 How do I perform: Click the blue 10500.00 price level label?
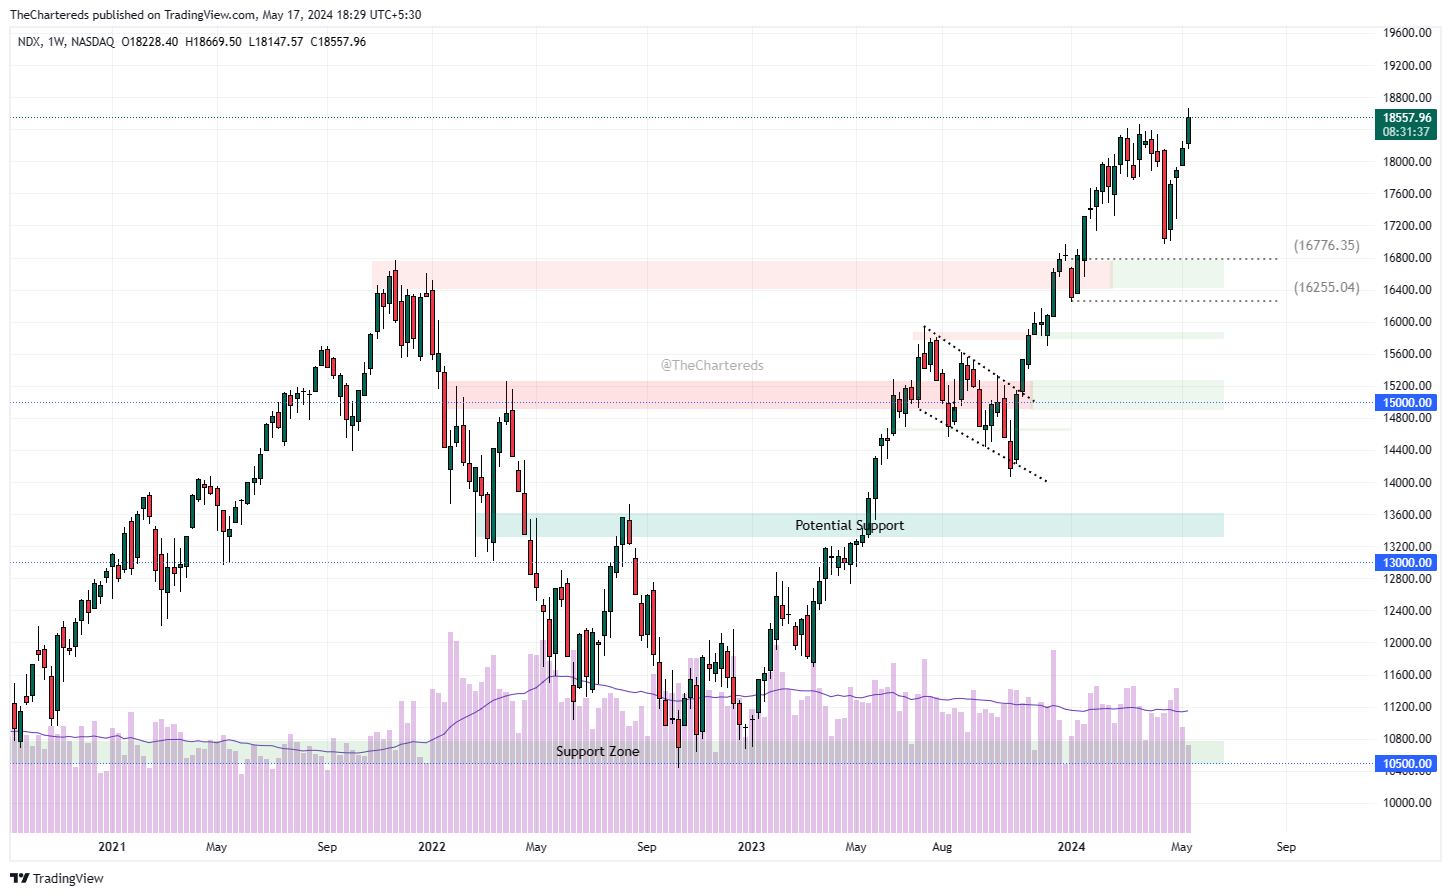click(1406, 764)
